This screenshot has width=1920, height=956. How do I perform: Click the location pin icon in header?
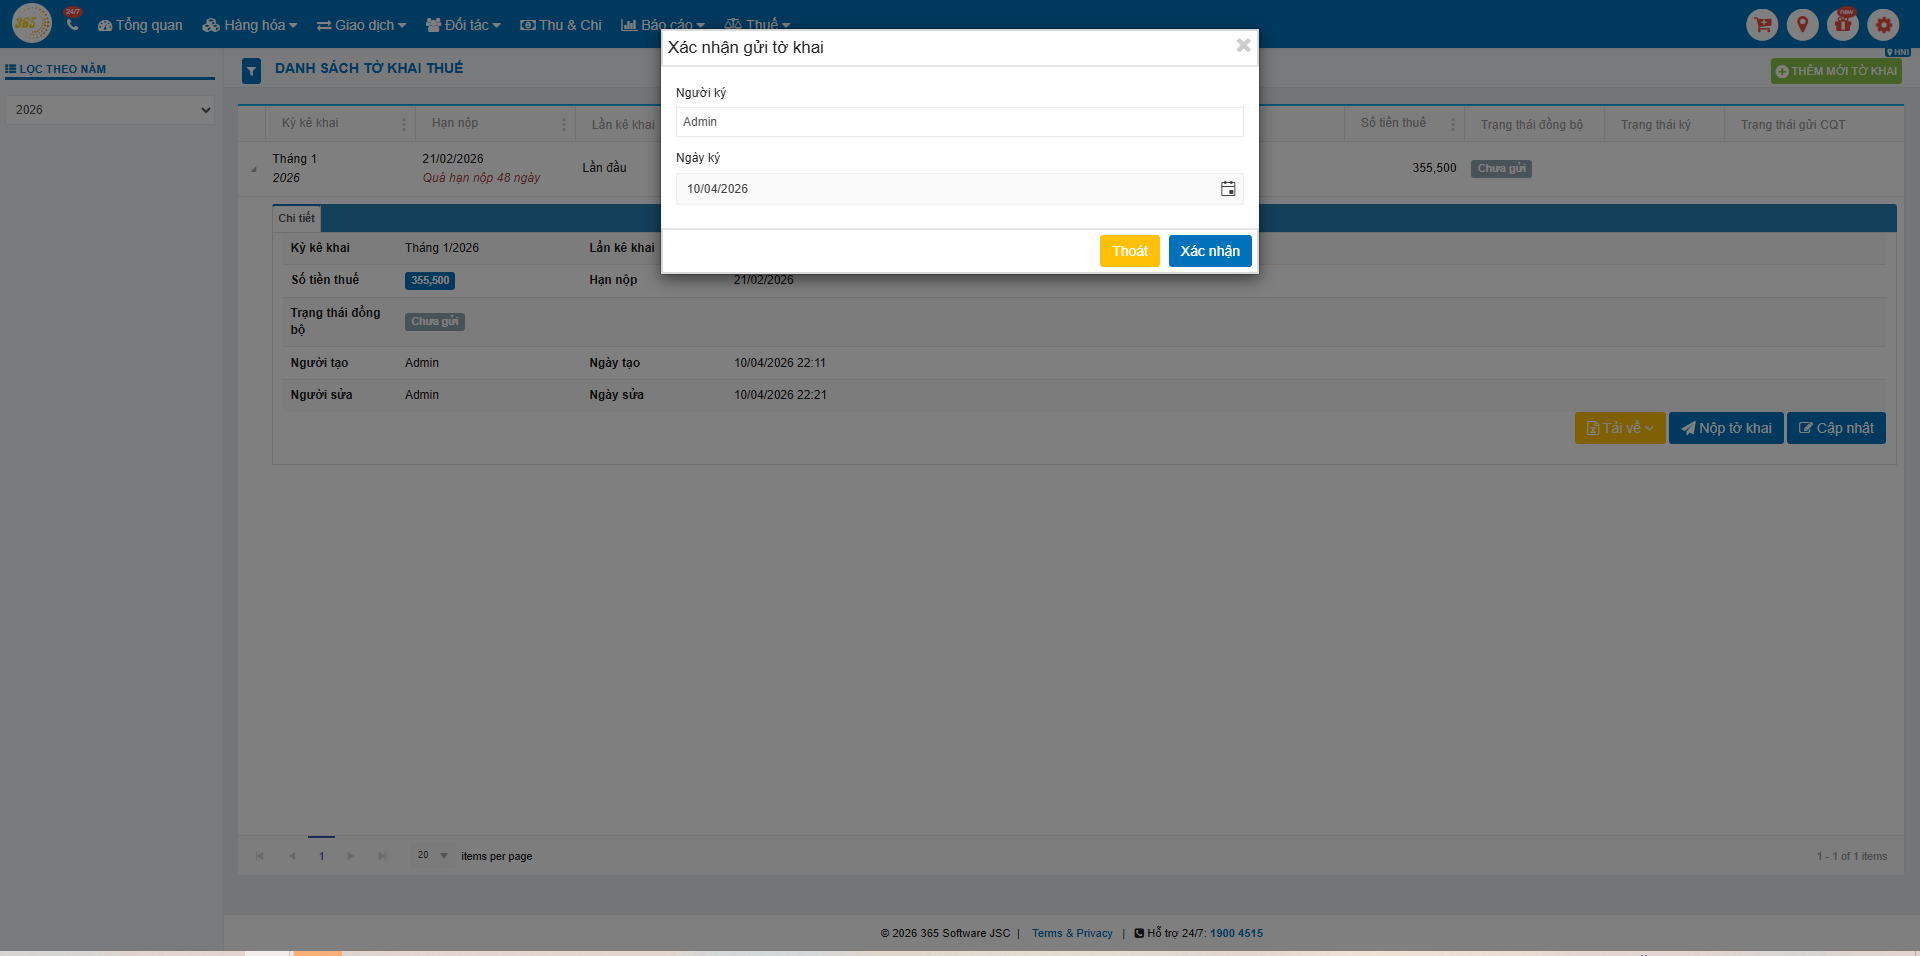(1802, 25)
